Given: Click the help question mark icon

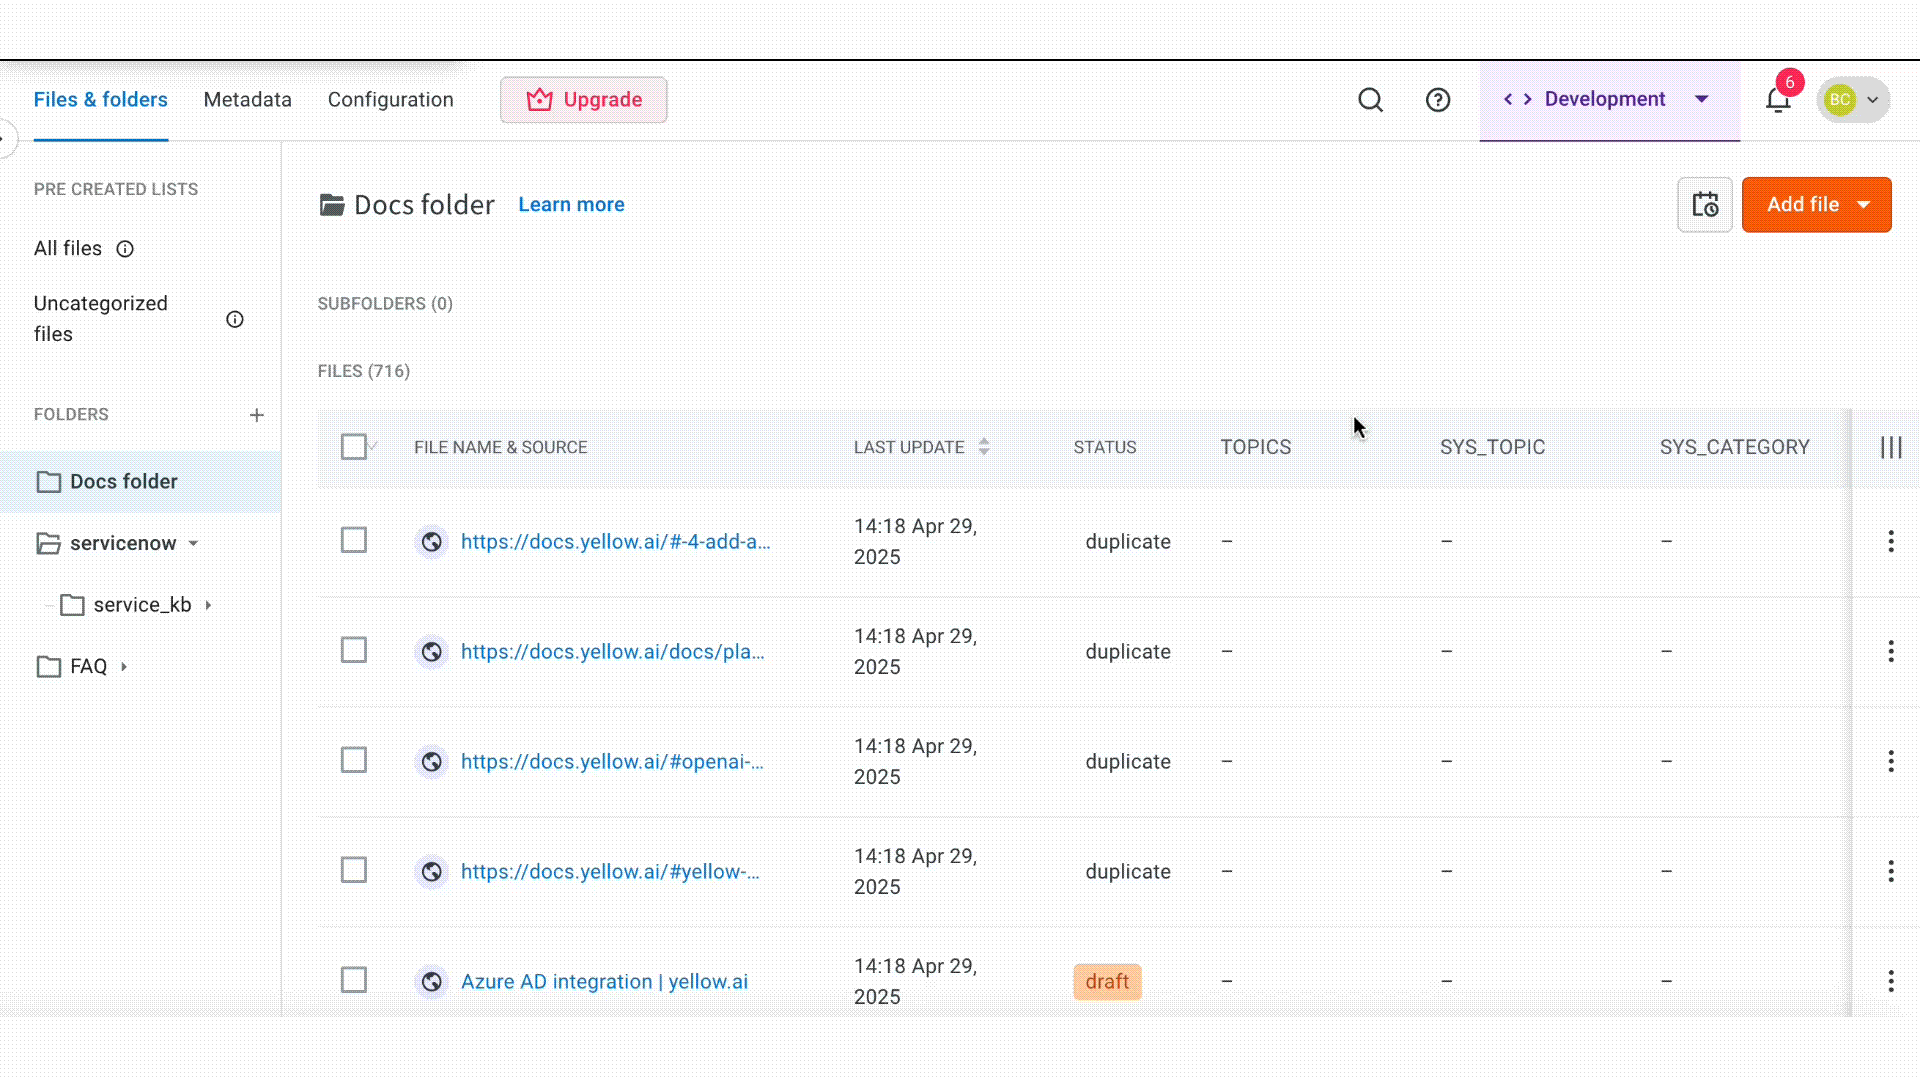Looking at the screenshot, I should pos(1438,100).
